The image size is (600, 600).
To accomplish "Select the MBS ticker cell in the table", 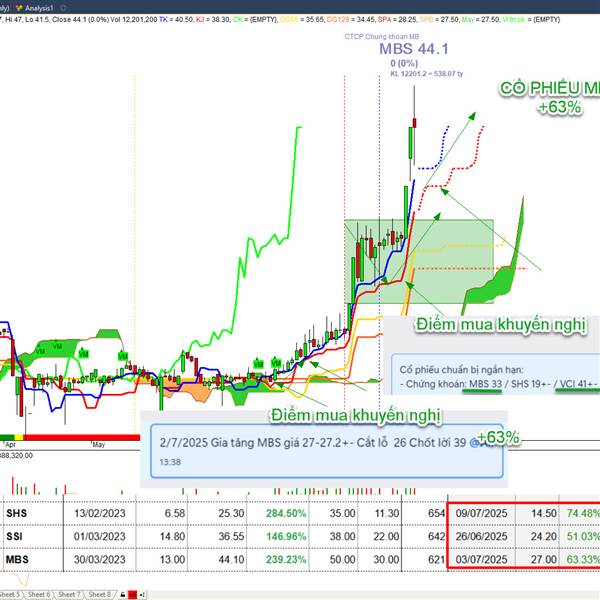I will click(x=17, y=559).
